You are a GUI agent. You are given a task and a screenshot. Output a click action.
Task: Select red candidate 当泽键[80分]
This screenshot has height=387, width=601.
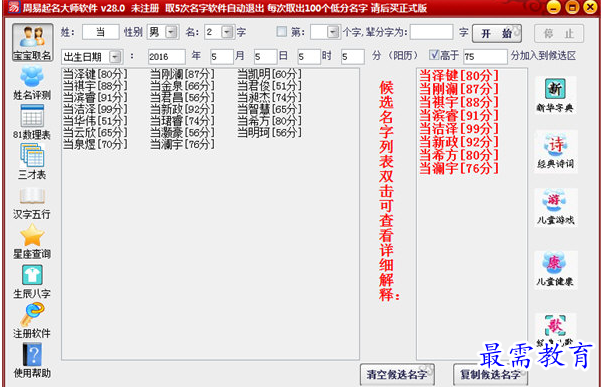(x=459, y=75)
